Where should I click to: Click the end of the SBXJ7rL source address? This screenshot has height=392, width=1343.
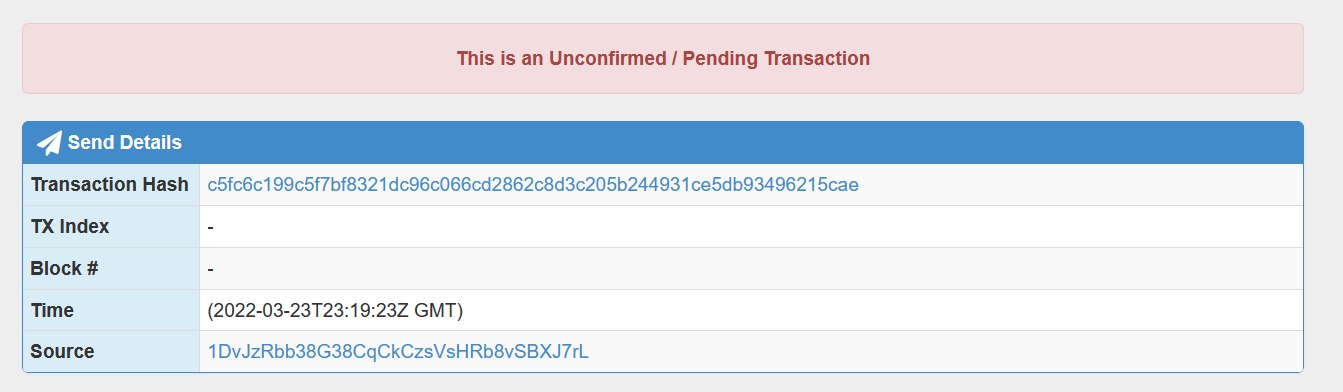[559, 352]
